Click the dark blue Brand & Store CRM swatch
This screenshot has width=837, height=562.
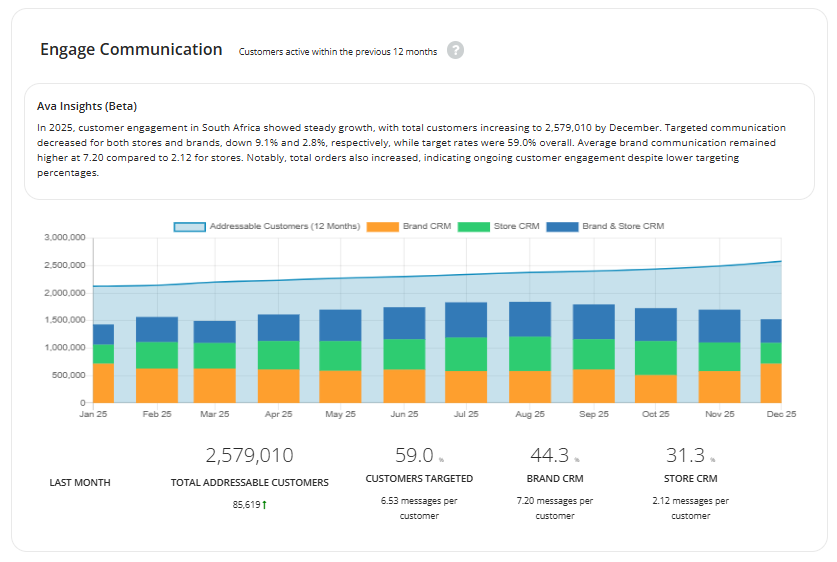click(562, 226)
